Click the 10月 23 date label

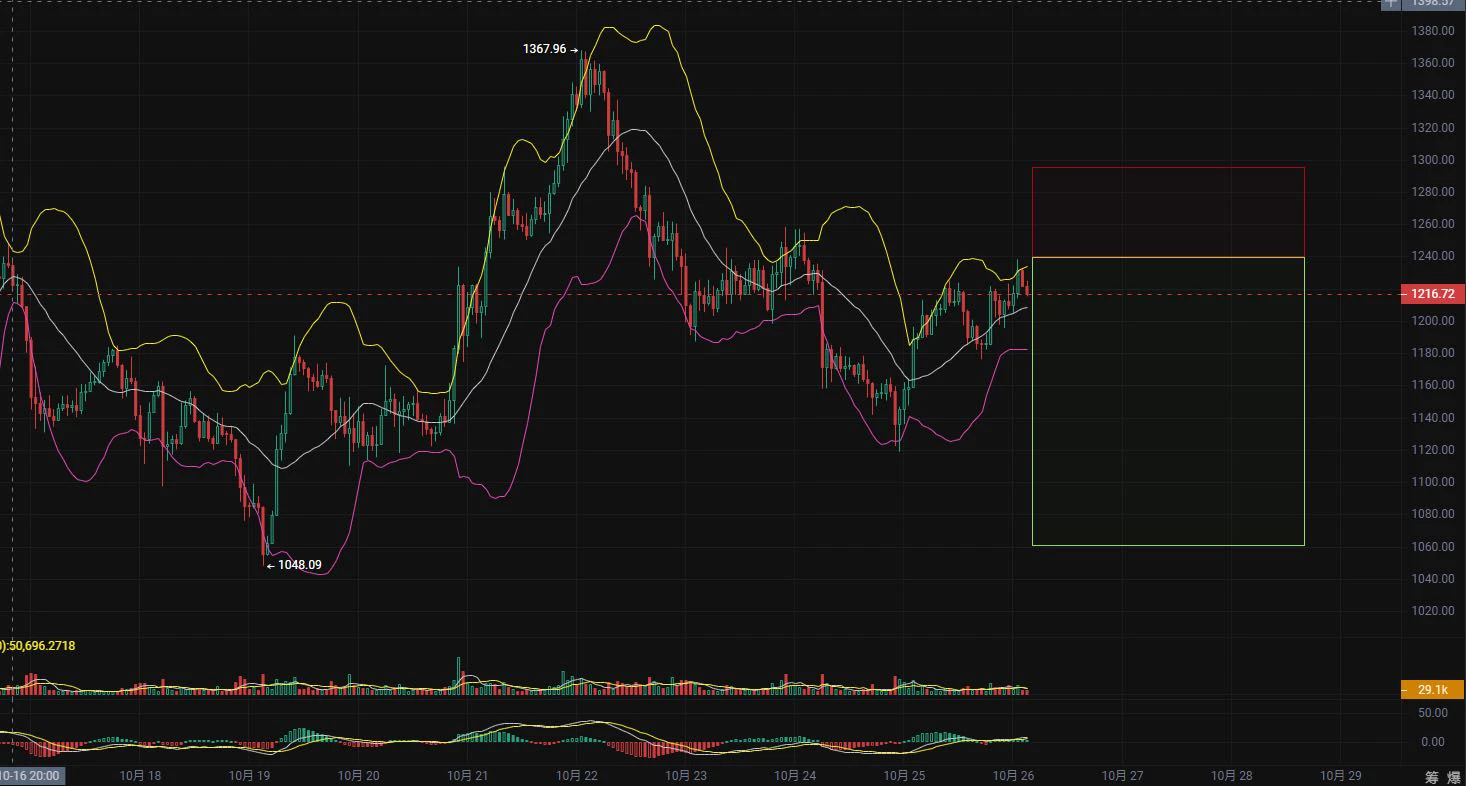click(685, 775)
